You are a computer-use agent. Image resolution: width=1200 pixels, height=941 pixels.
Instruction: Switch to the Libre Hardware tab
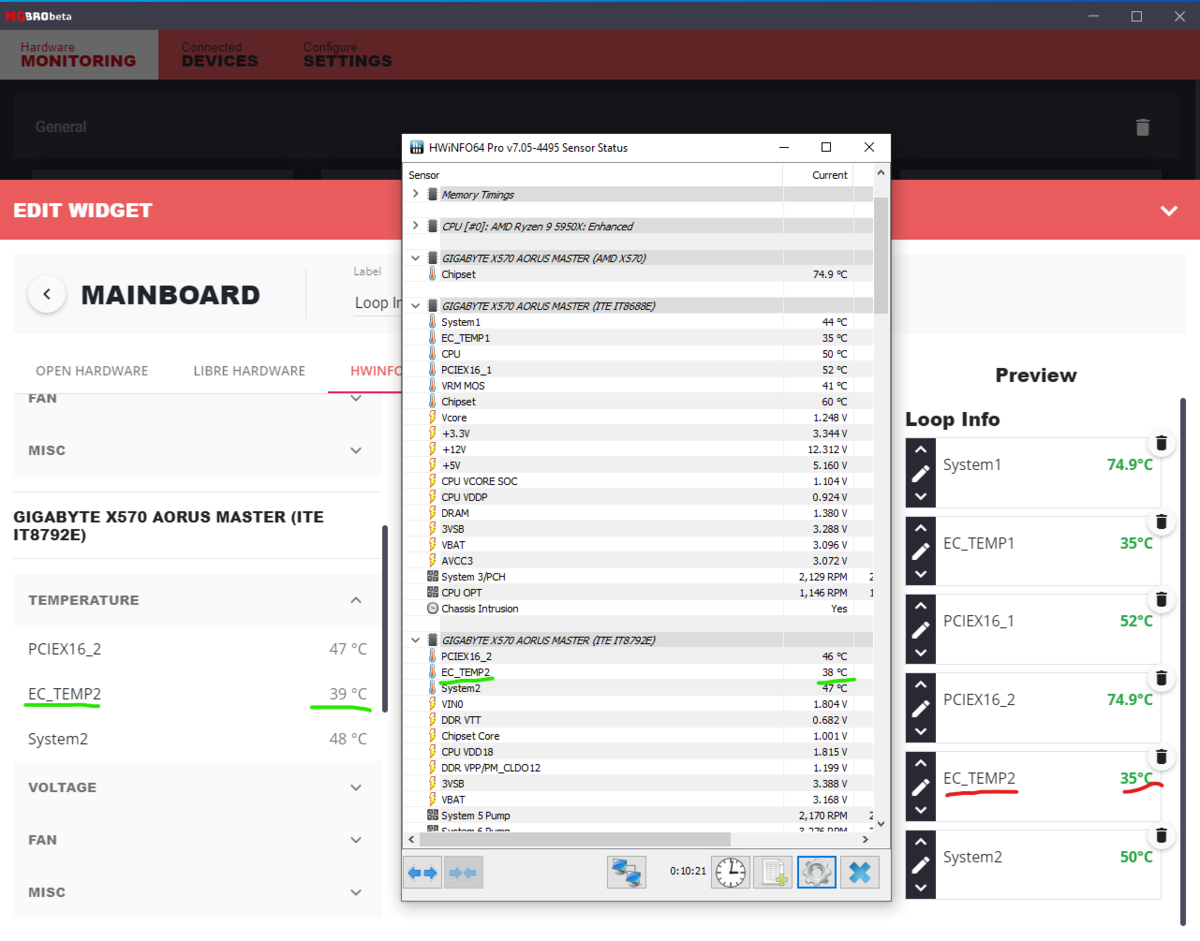[249, 371]
